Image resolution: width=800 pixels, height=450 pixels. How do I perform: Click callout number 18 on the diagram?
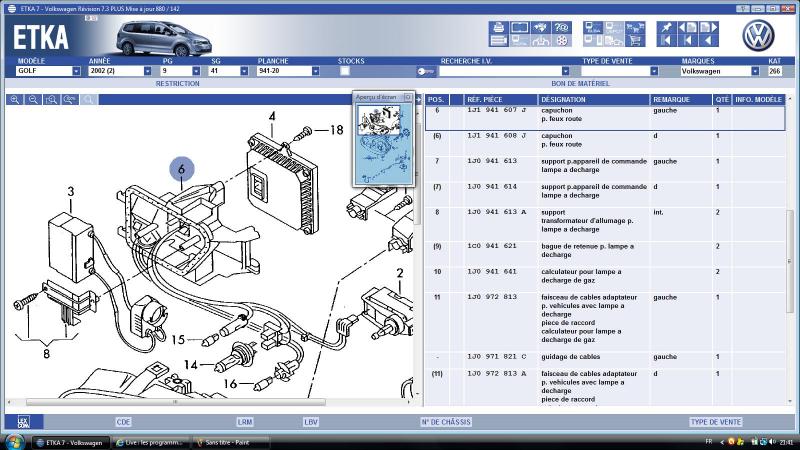coord(336,130)
